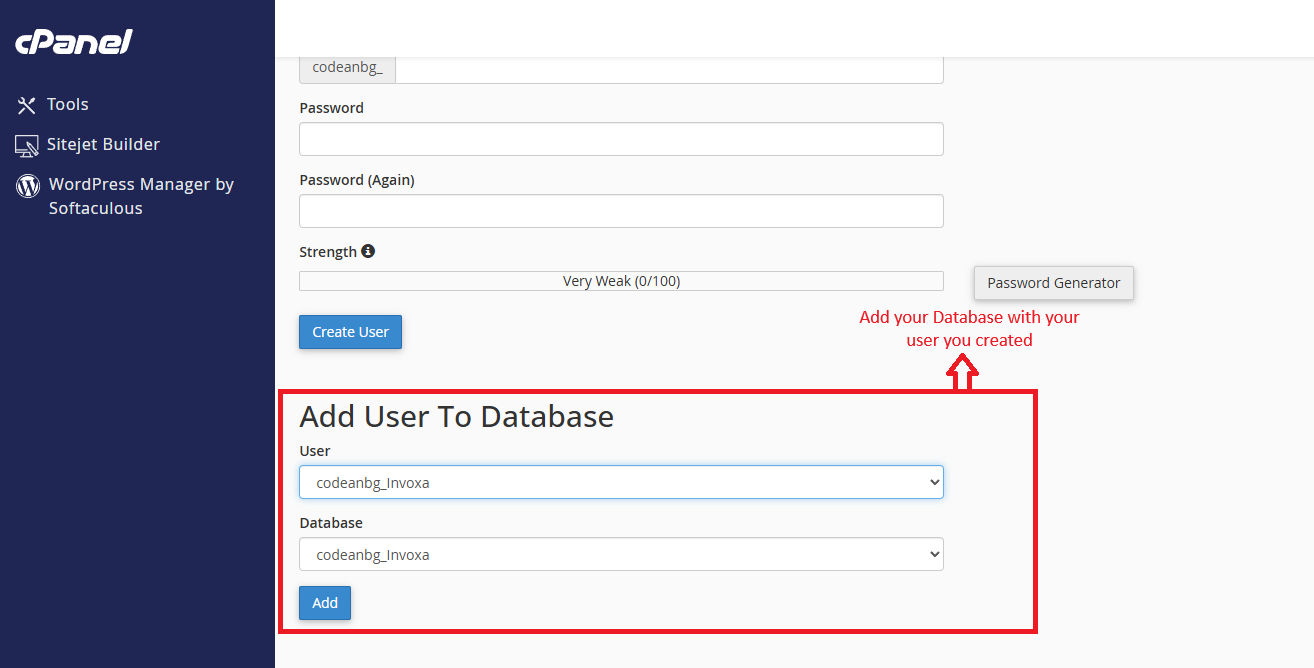
Task: Click the Very Weak strength progress bar
Action: (620, 280)
